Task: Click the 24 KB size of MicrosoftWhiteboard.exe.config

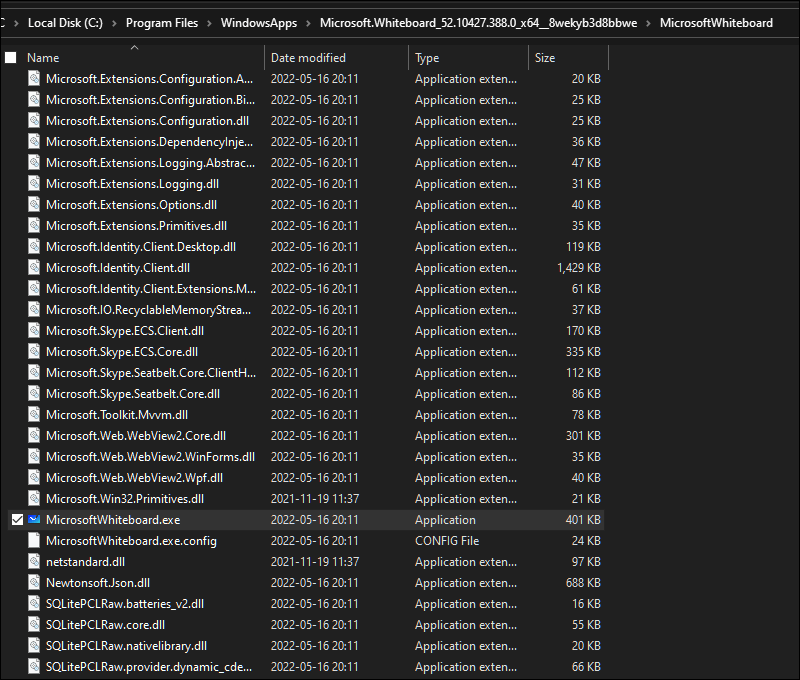Action: tap(586, 541)
